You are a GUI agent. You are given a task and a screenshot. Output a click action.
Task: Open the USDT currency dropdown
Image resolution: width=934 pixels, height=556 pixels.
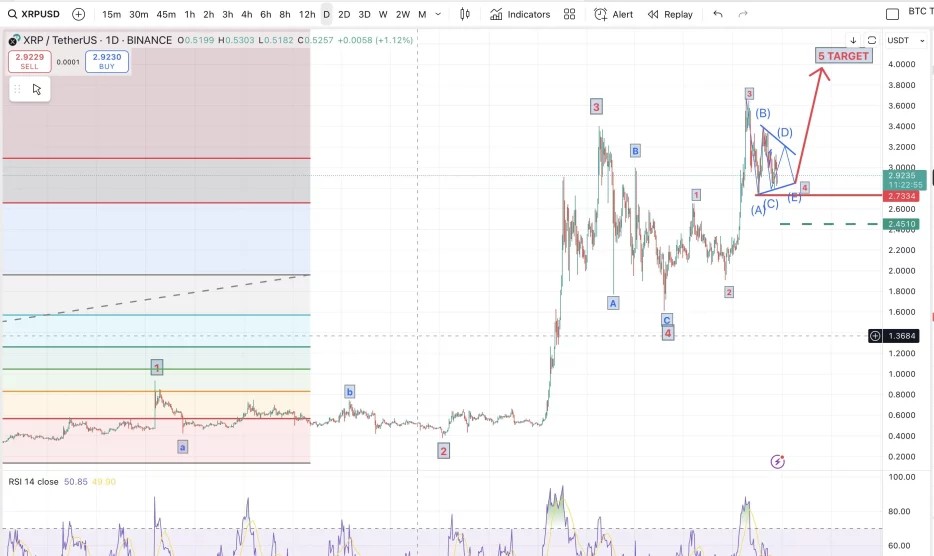coord(905,40)
